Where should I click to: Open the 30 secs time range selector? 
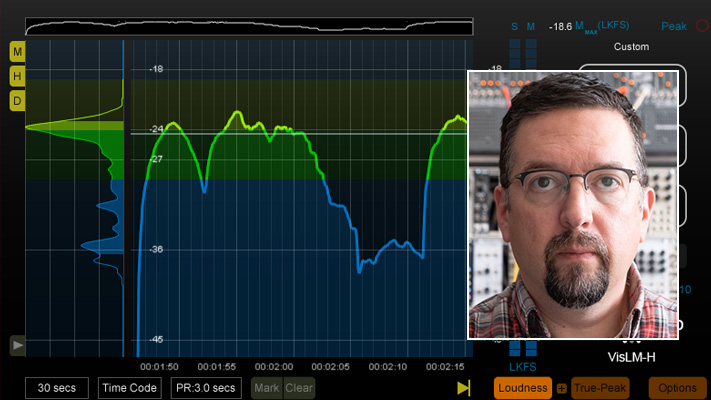tap(57, 388)
